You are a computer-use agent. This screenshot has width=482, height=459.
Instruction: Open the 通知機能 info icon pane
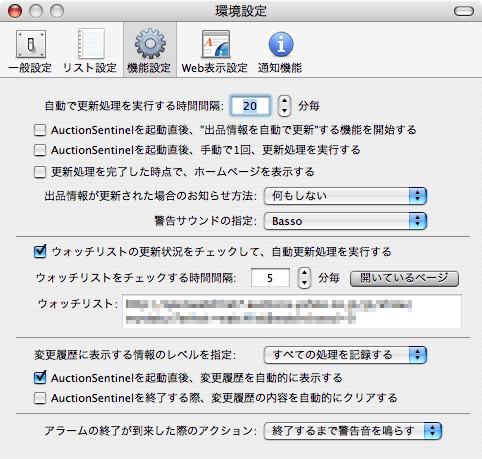[x=281, y=44]
